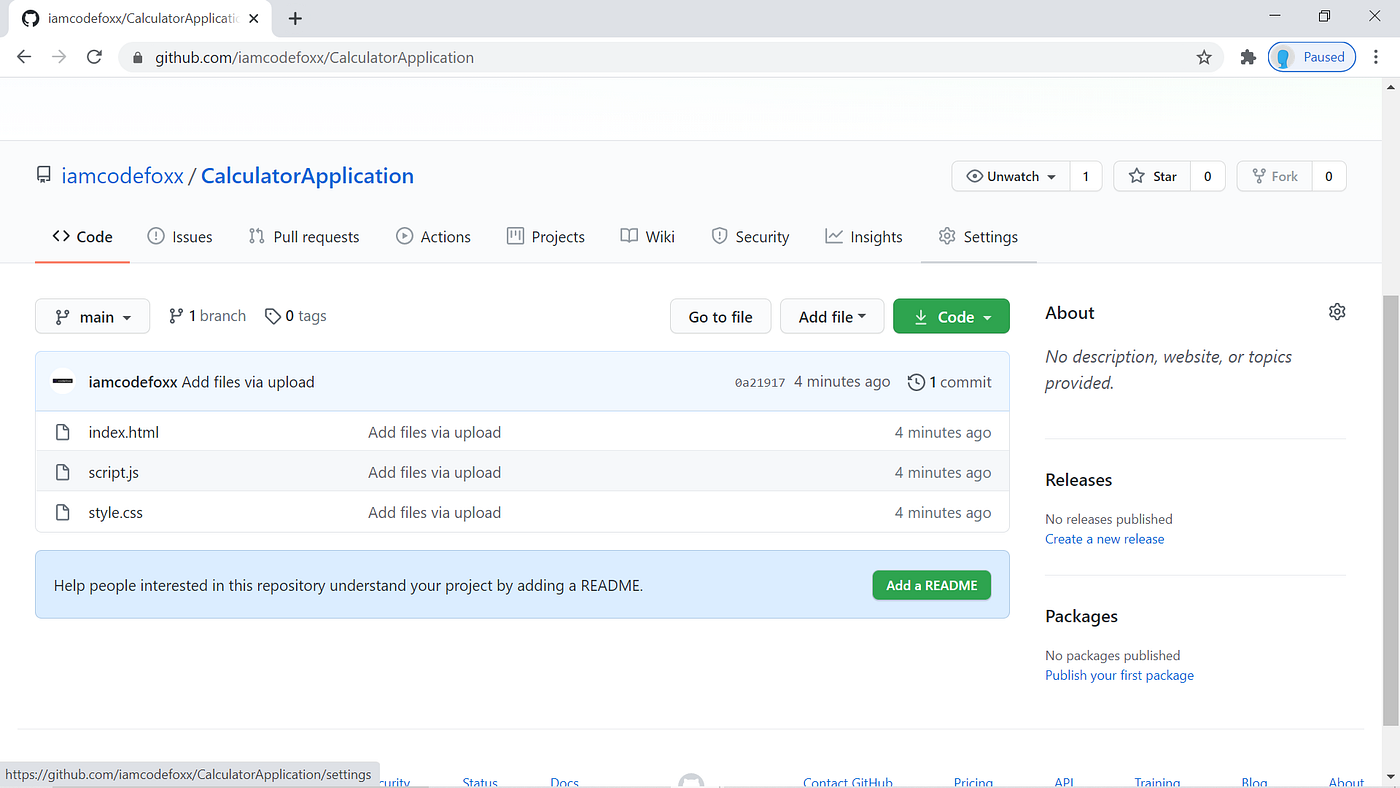Viewport: 1400px width, 788px height.
Task: Click the page vertical scrollbar
Action: 1391,510
